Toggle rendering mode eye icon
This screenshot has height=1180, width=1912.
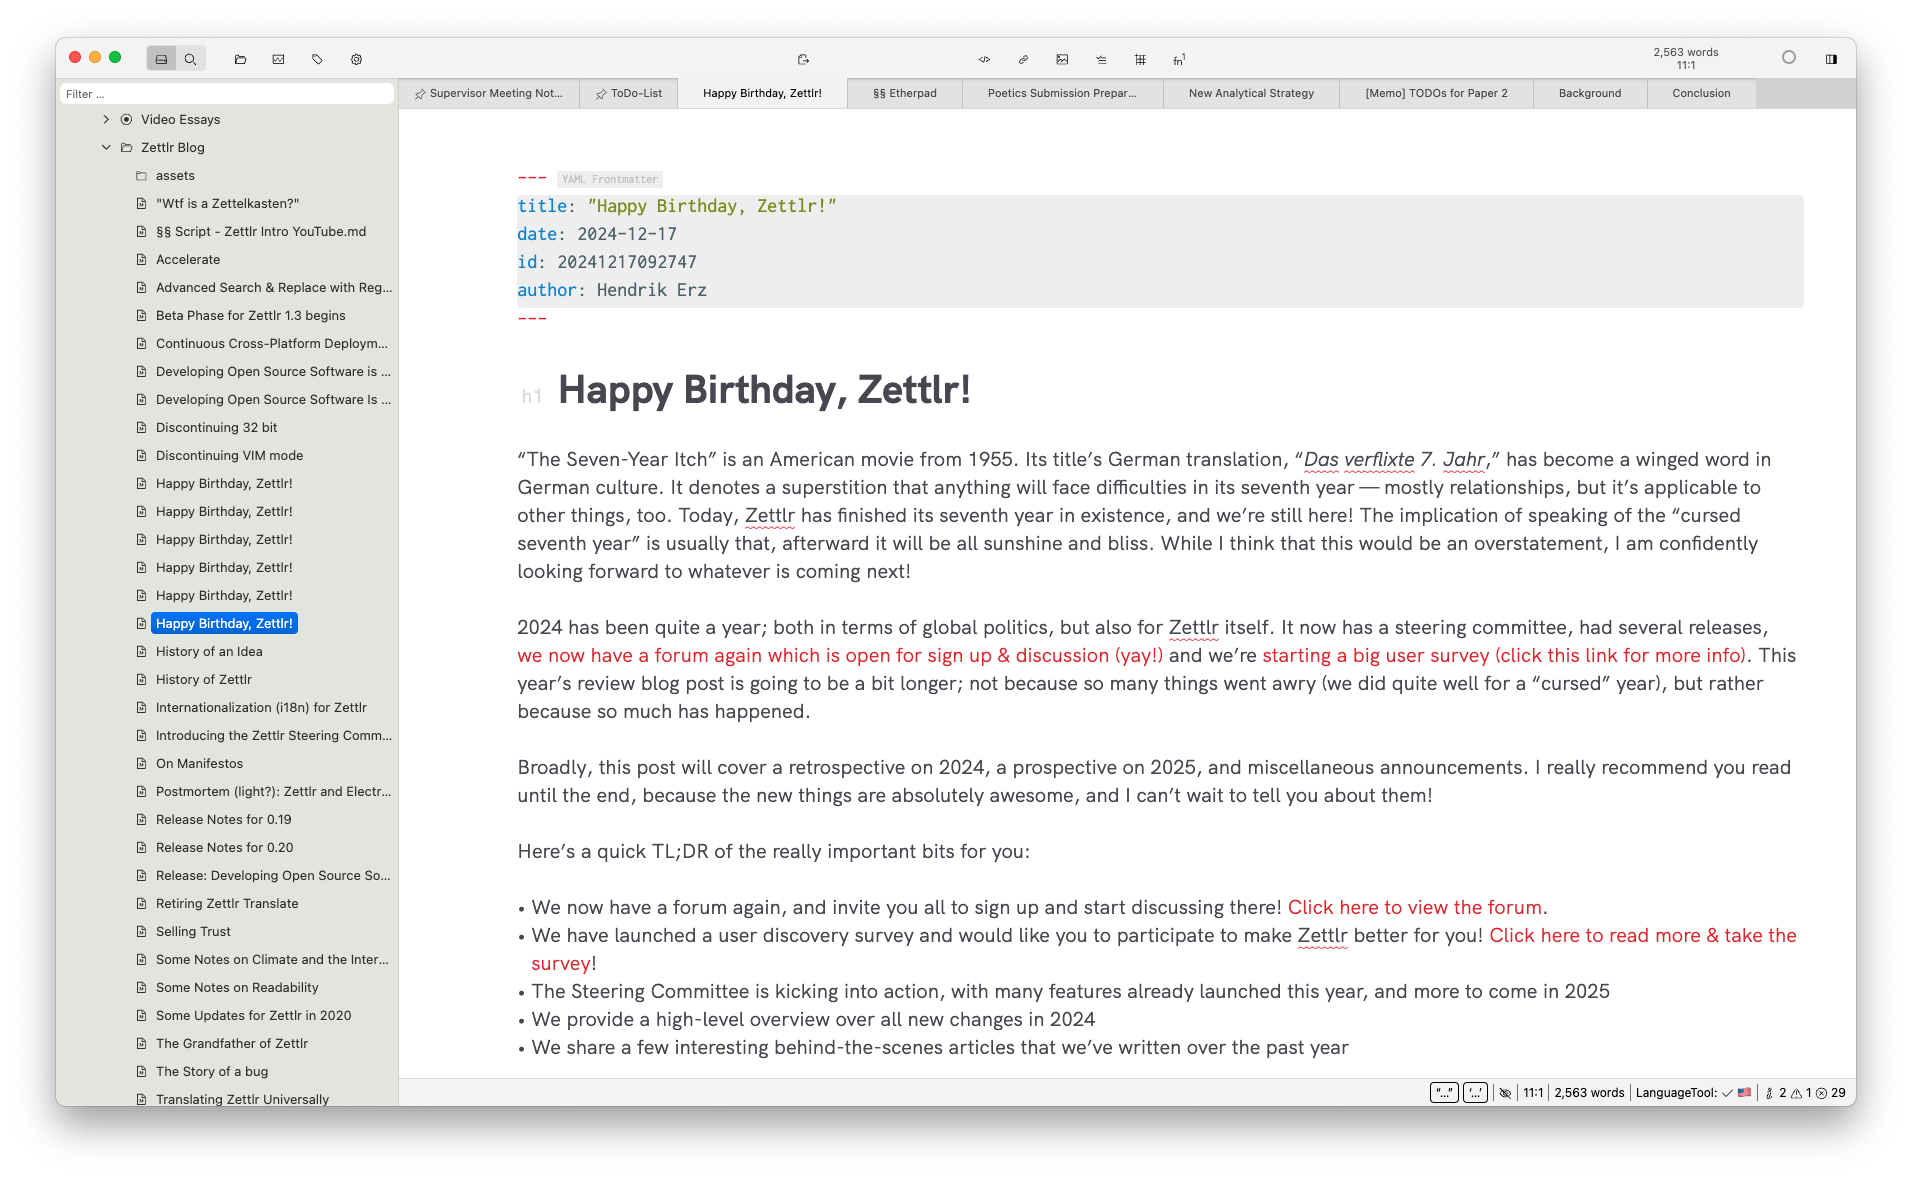click(1505, 1093)
